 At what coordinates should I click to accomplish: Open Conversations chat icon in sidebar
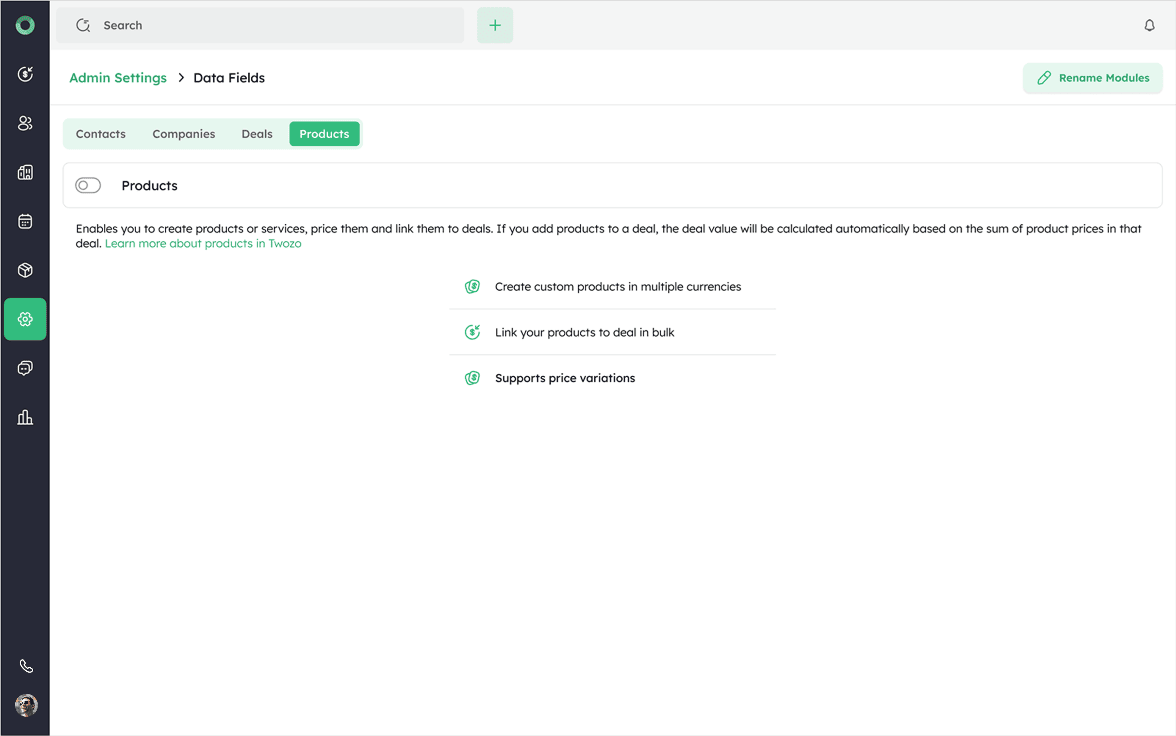(x=25, y=368)
